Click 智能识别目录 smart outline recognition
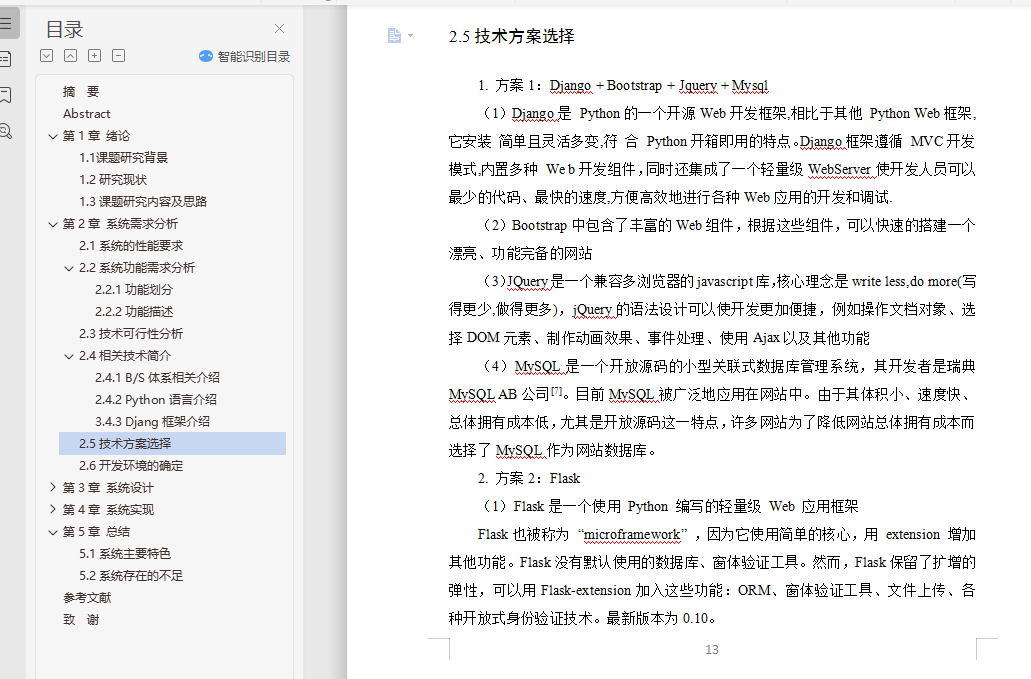This screenshot has width=1031, height=679. click(245, 57)
